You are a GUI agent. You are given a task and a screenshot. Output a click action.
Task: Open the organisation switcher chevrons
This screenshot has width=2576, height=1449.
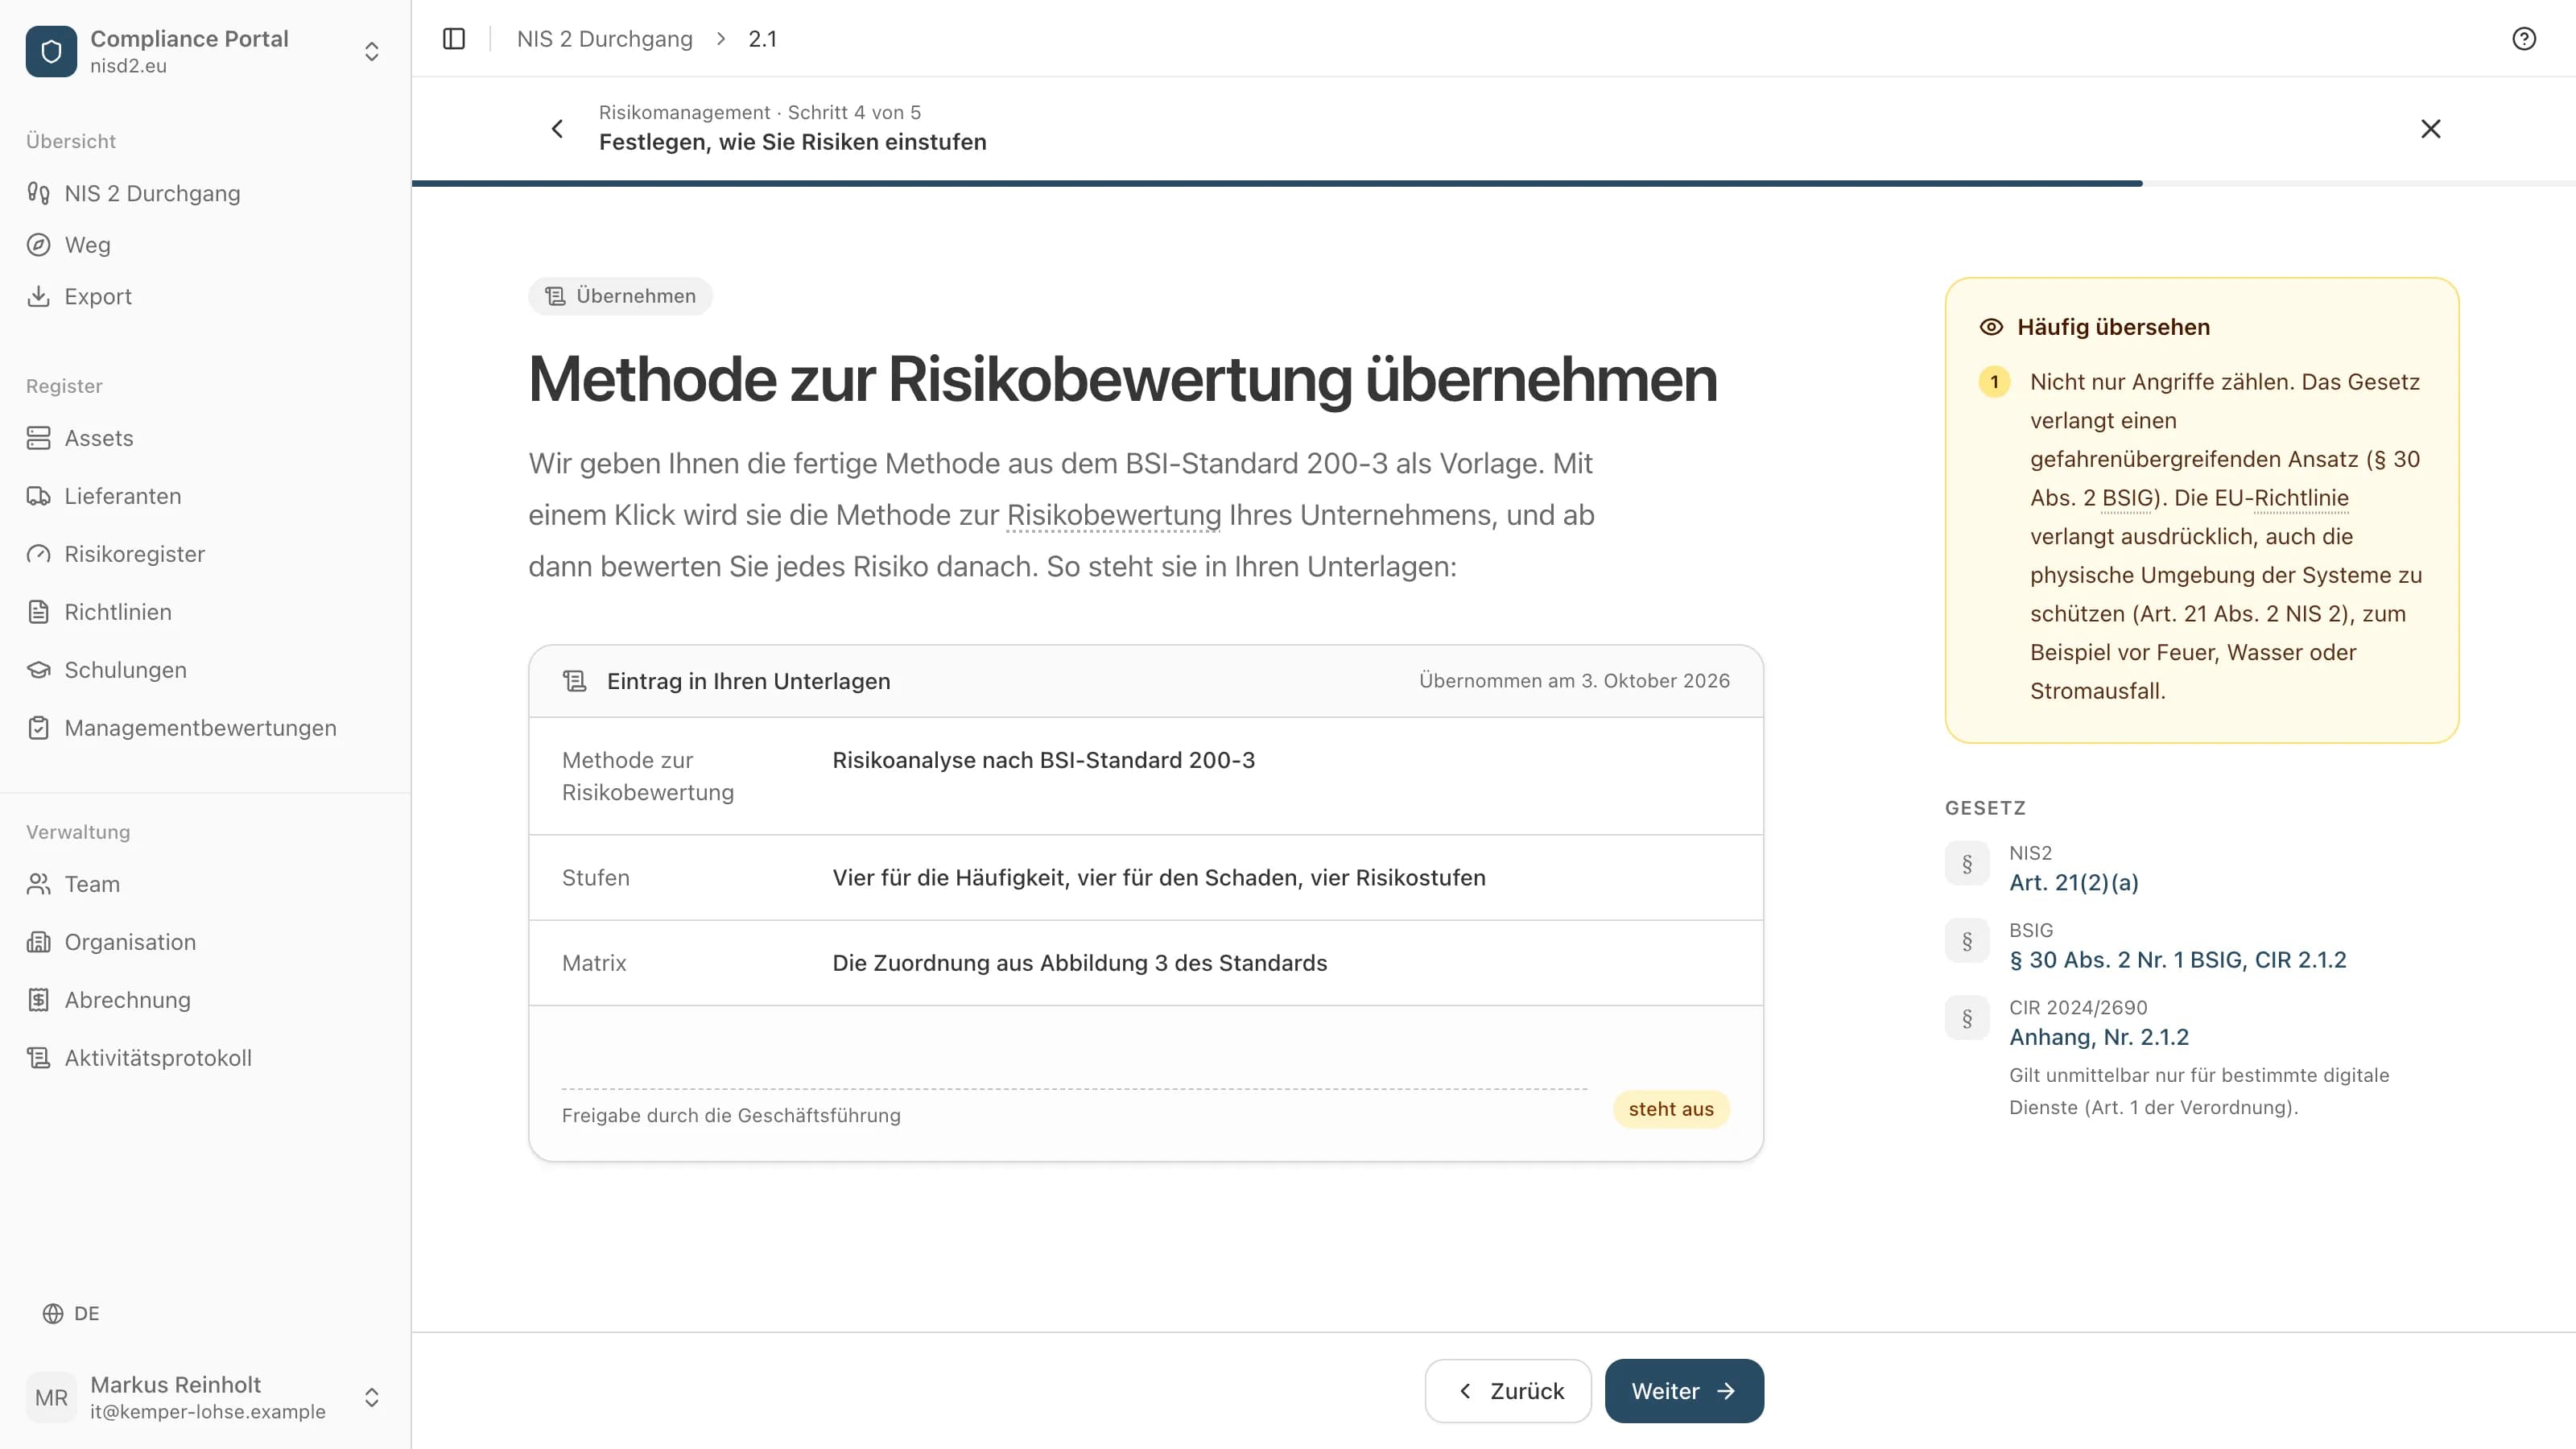point(371,51)
